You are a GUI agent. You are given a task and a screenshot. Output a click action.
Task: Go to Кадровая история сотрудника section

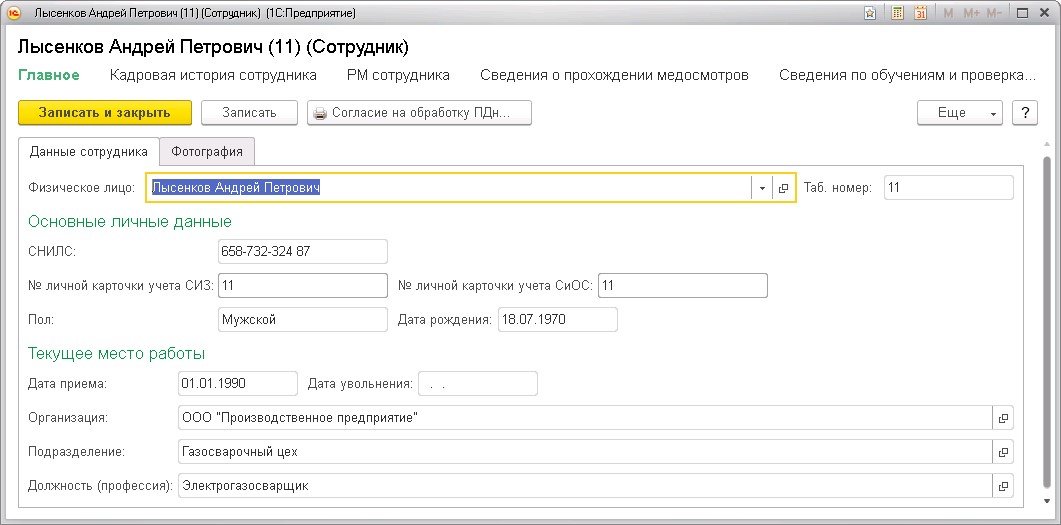(213, 75)
